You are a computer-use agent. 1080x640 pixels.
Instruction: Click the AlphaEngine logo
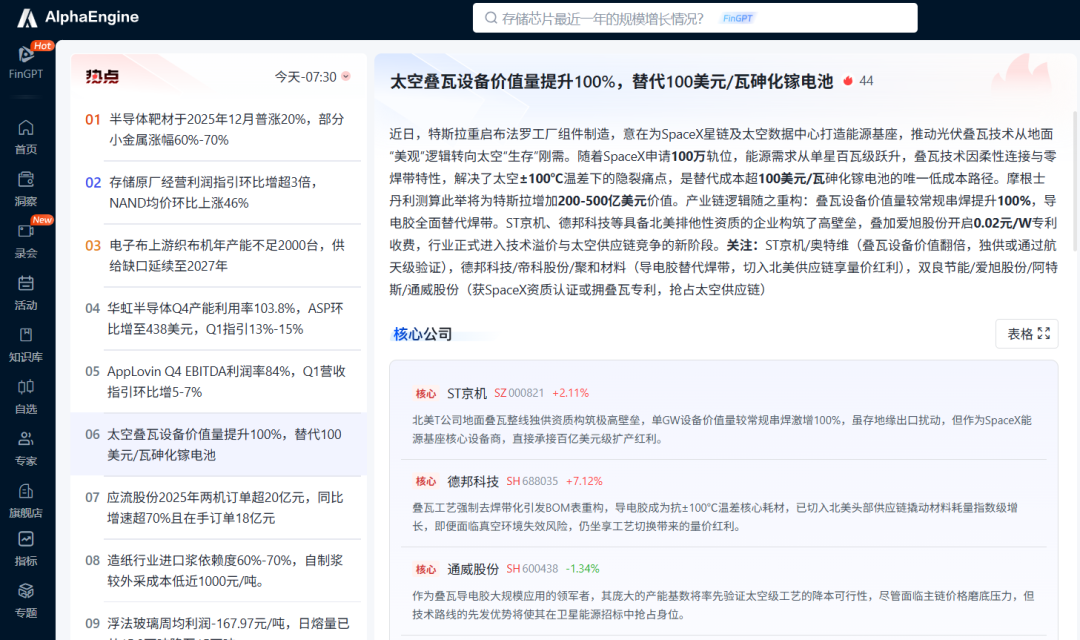pyautogui.click(x=78, y=17)
